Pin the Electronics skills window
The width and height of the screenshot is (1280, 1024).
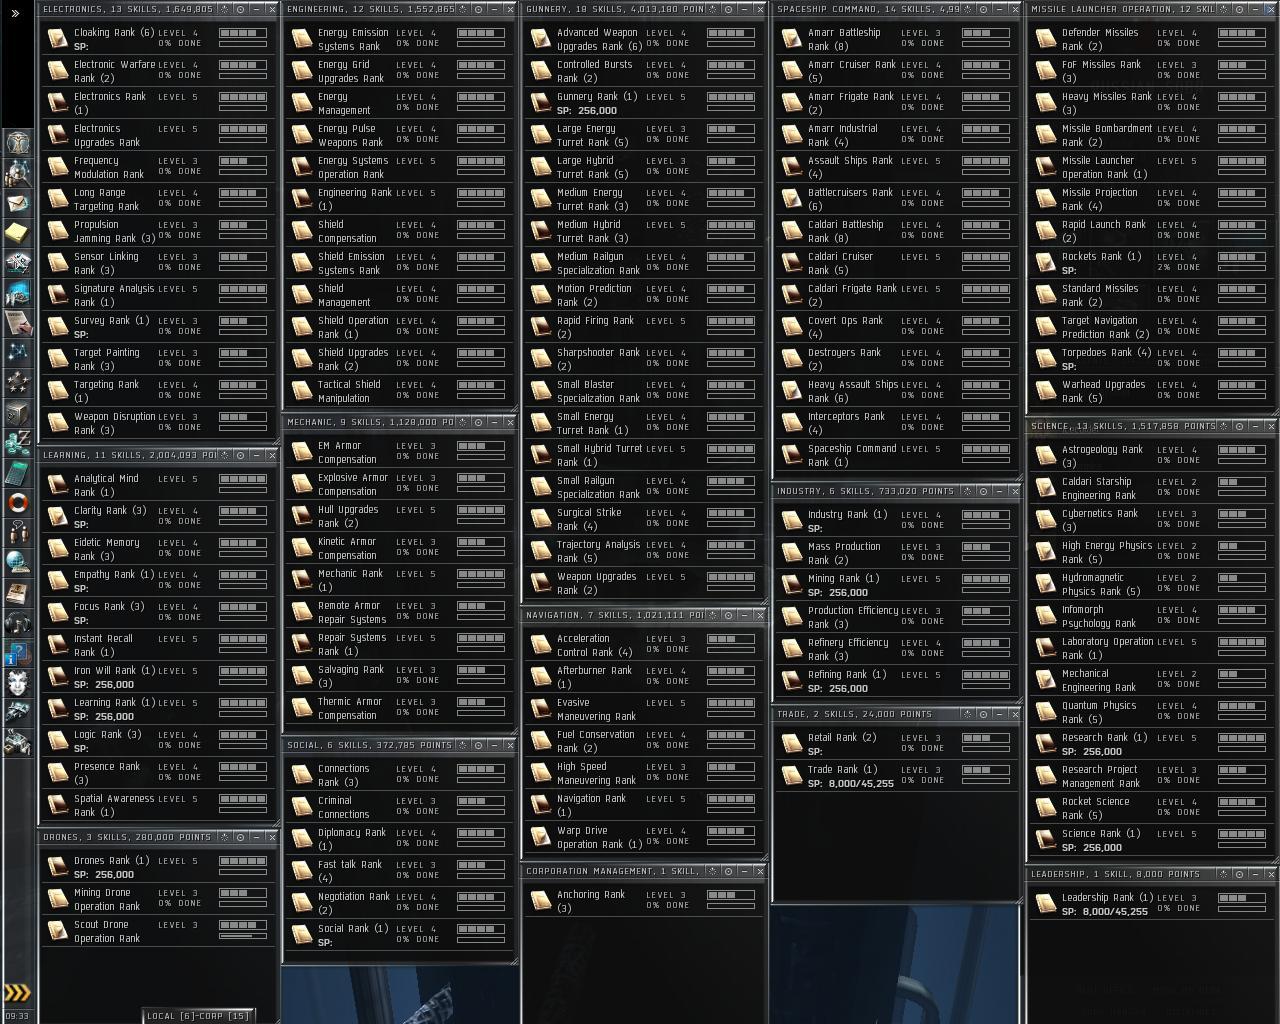tap(240, 8)
